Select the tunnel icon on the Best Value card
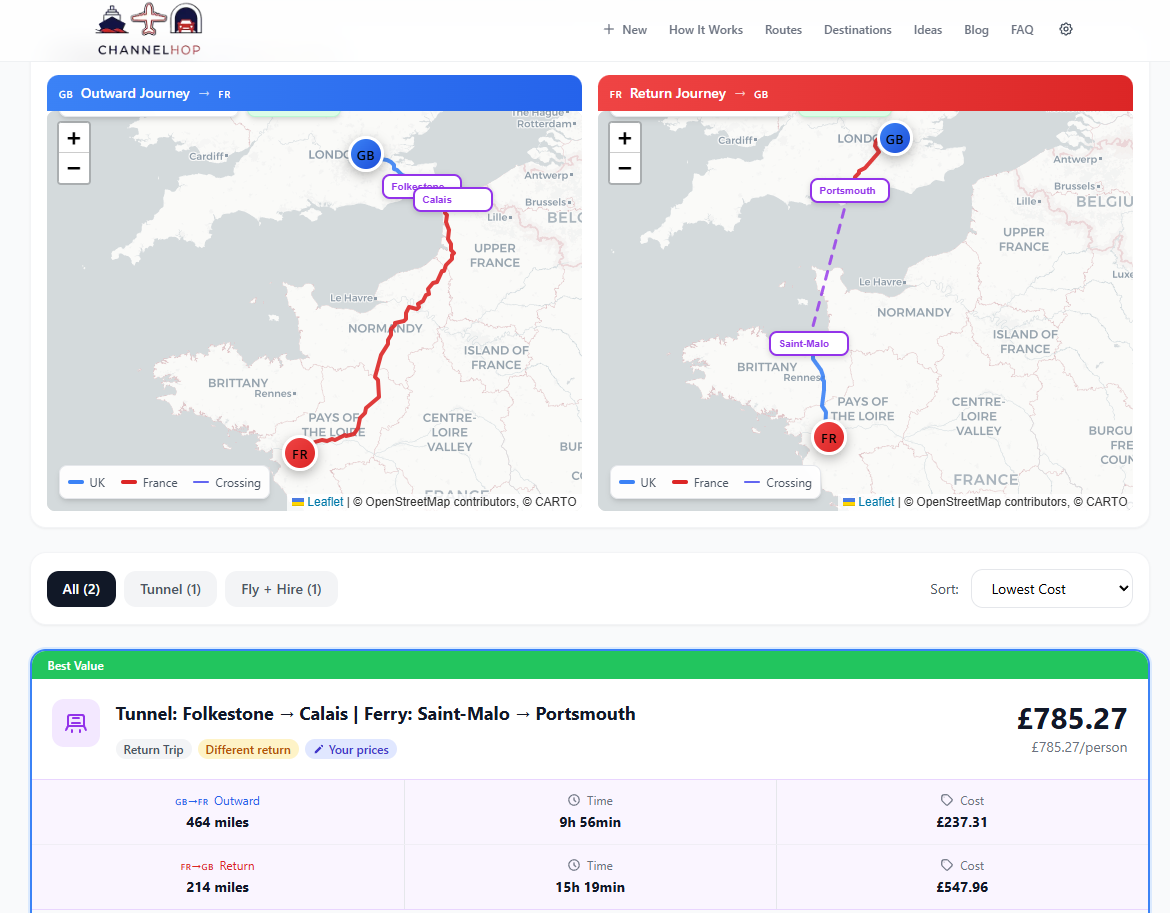1170x913 pixels. click(x=76, y=723)
